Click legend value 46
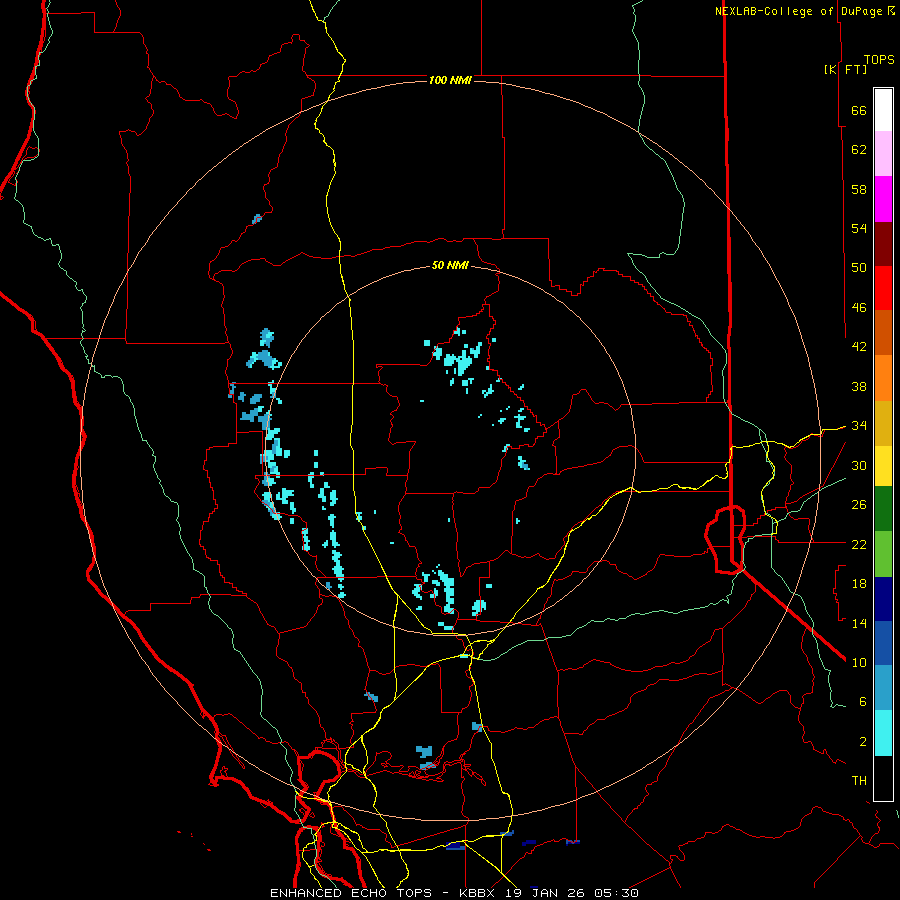This screenshot has width=900, height=900. pyautogui.click(x=859, y=308)
